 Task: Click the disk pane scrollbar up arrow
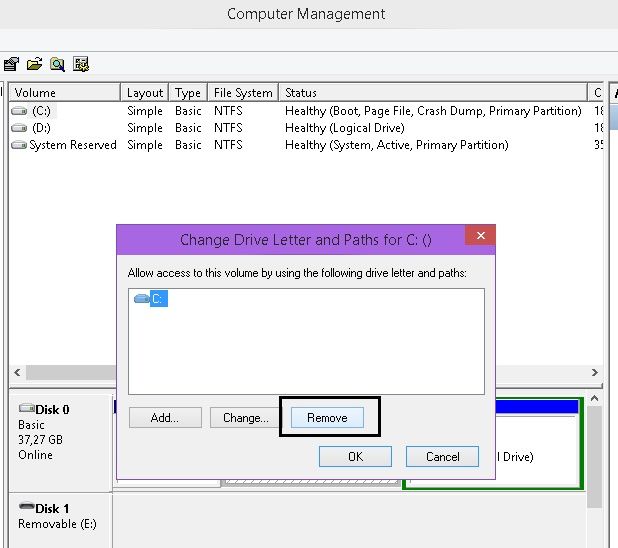click(x=594, y=399)
